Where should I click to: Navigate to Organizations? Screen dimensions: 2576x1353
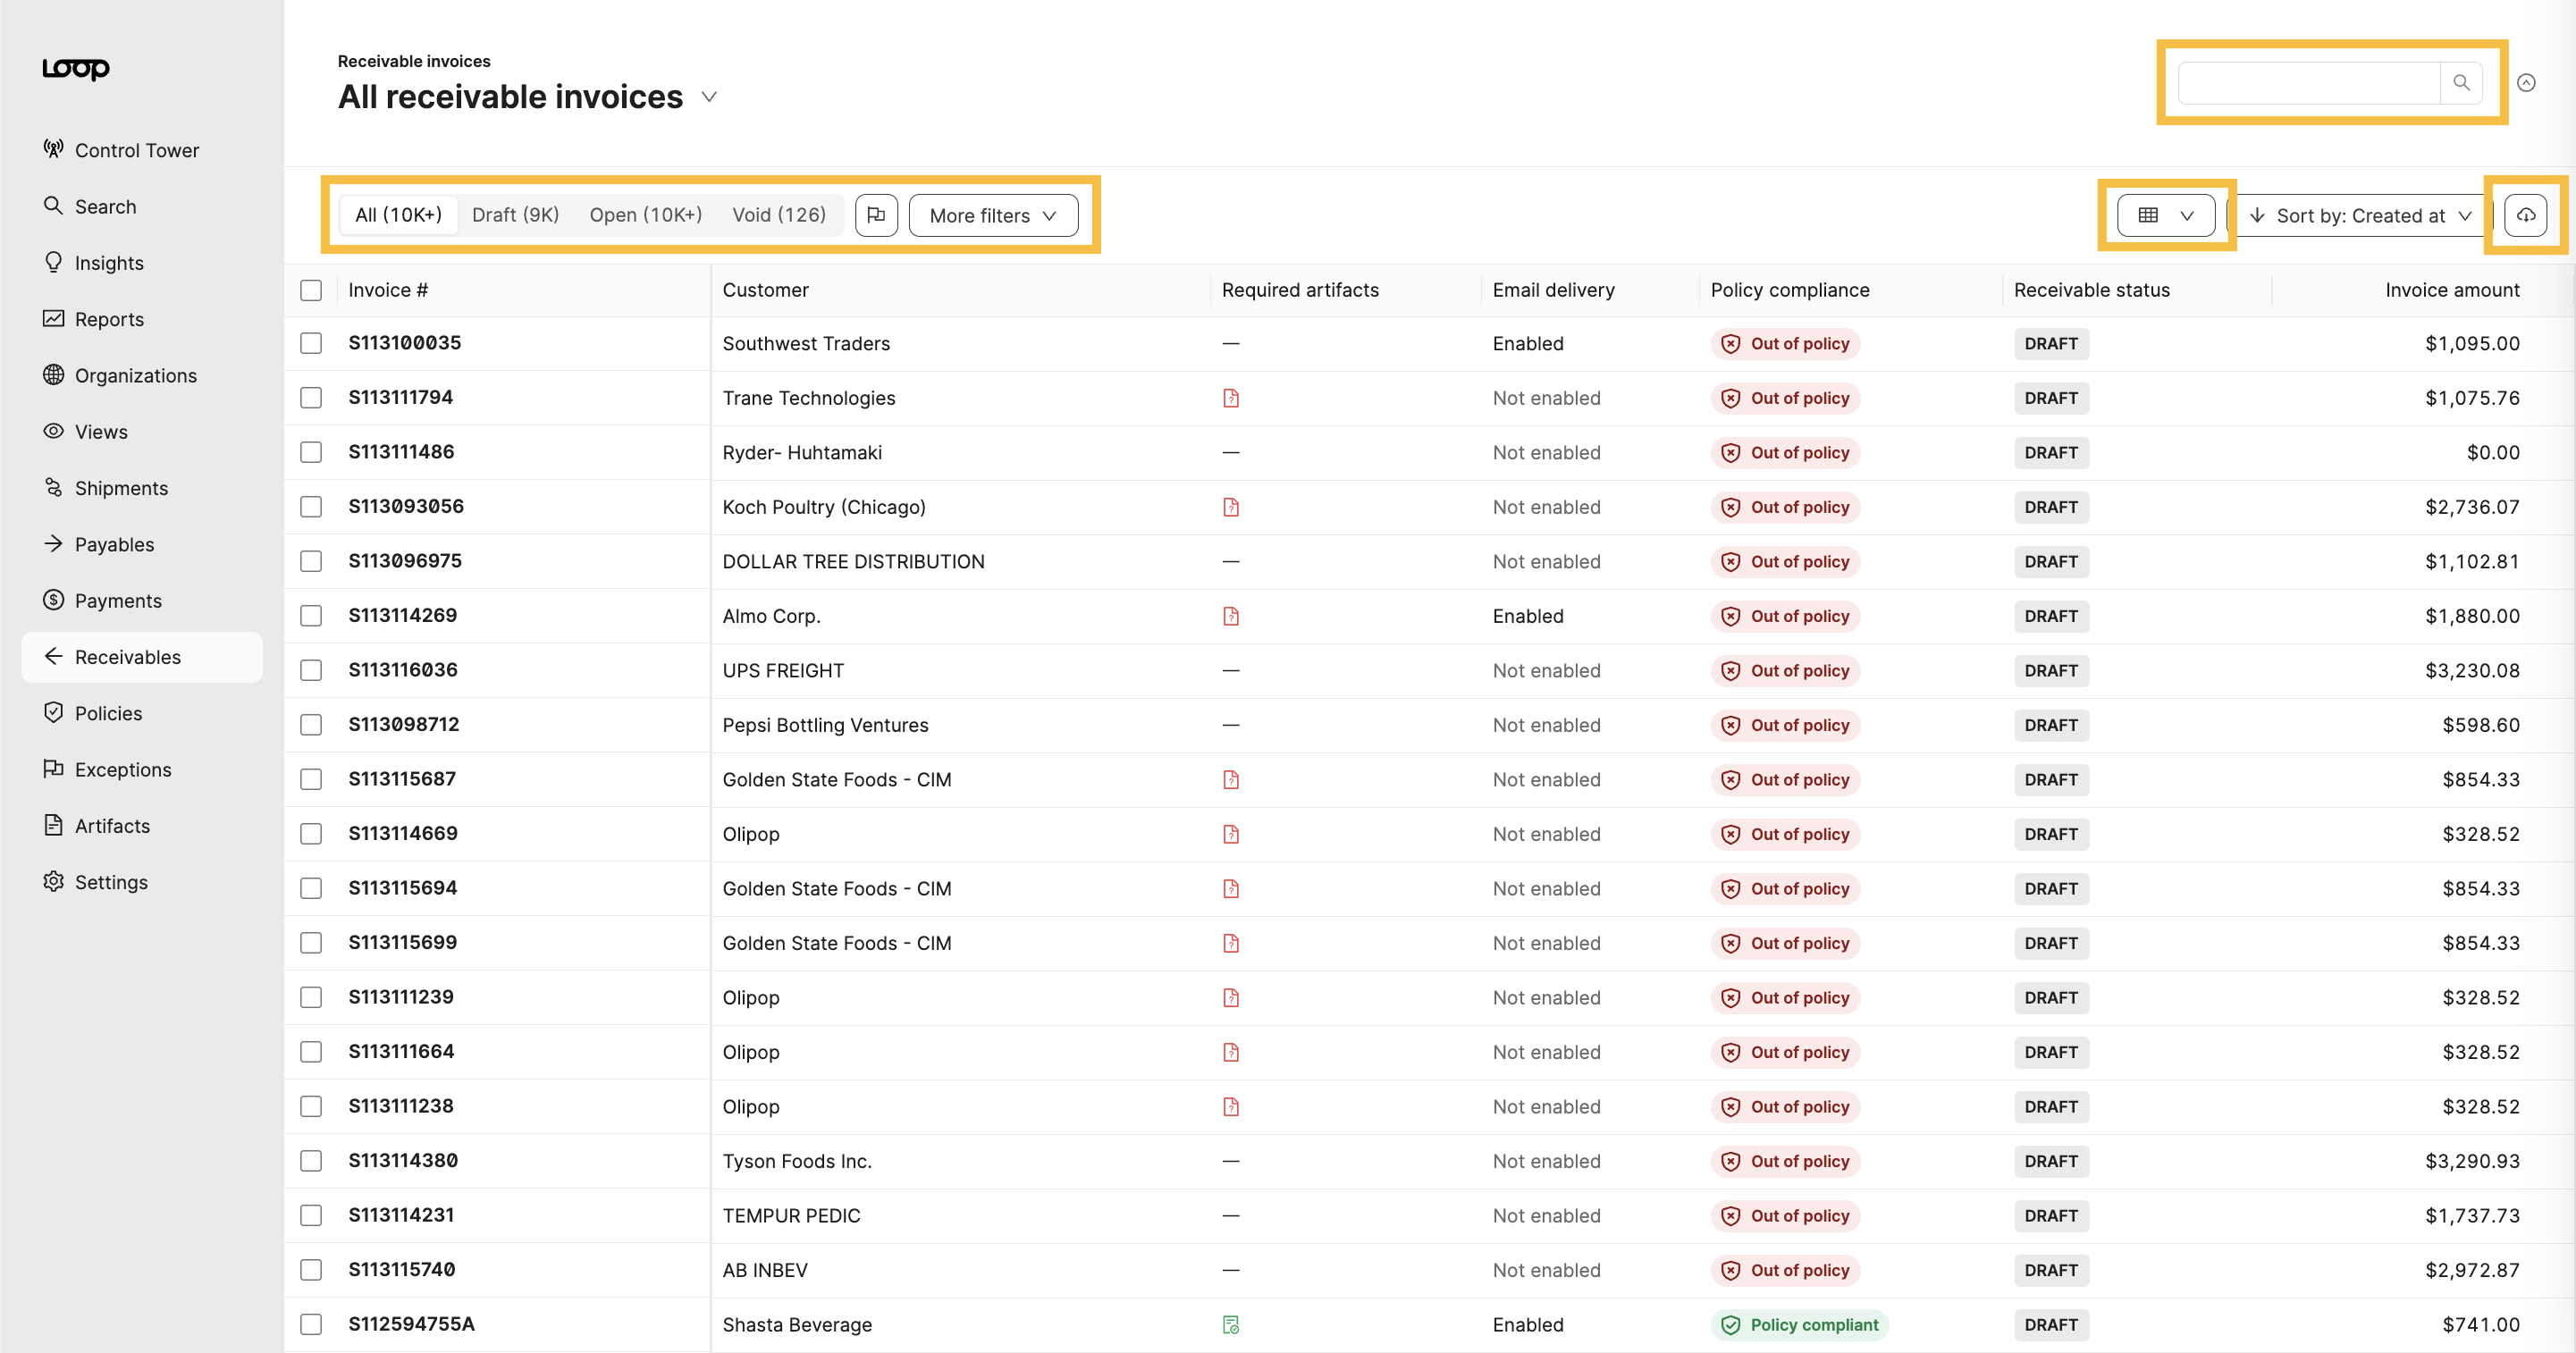click(x=141, y=375)
